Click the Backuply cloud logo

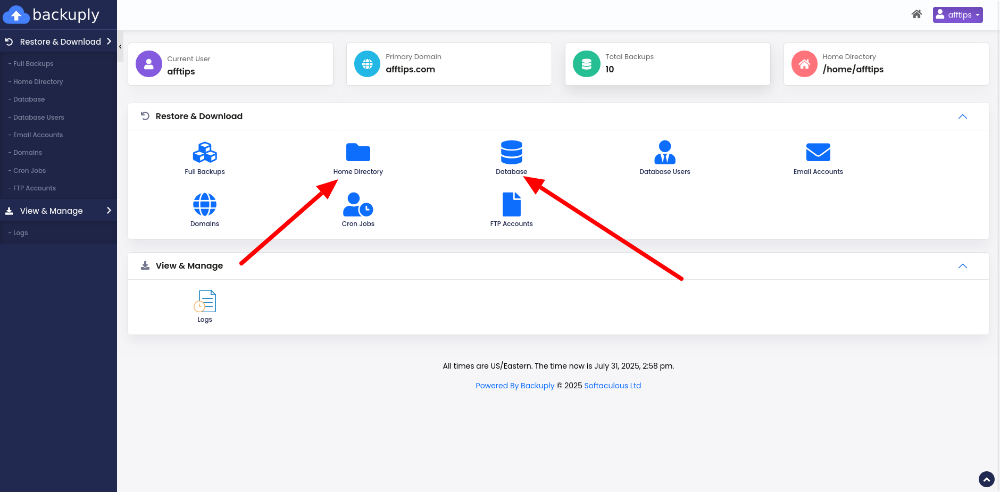(17, 14)
